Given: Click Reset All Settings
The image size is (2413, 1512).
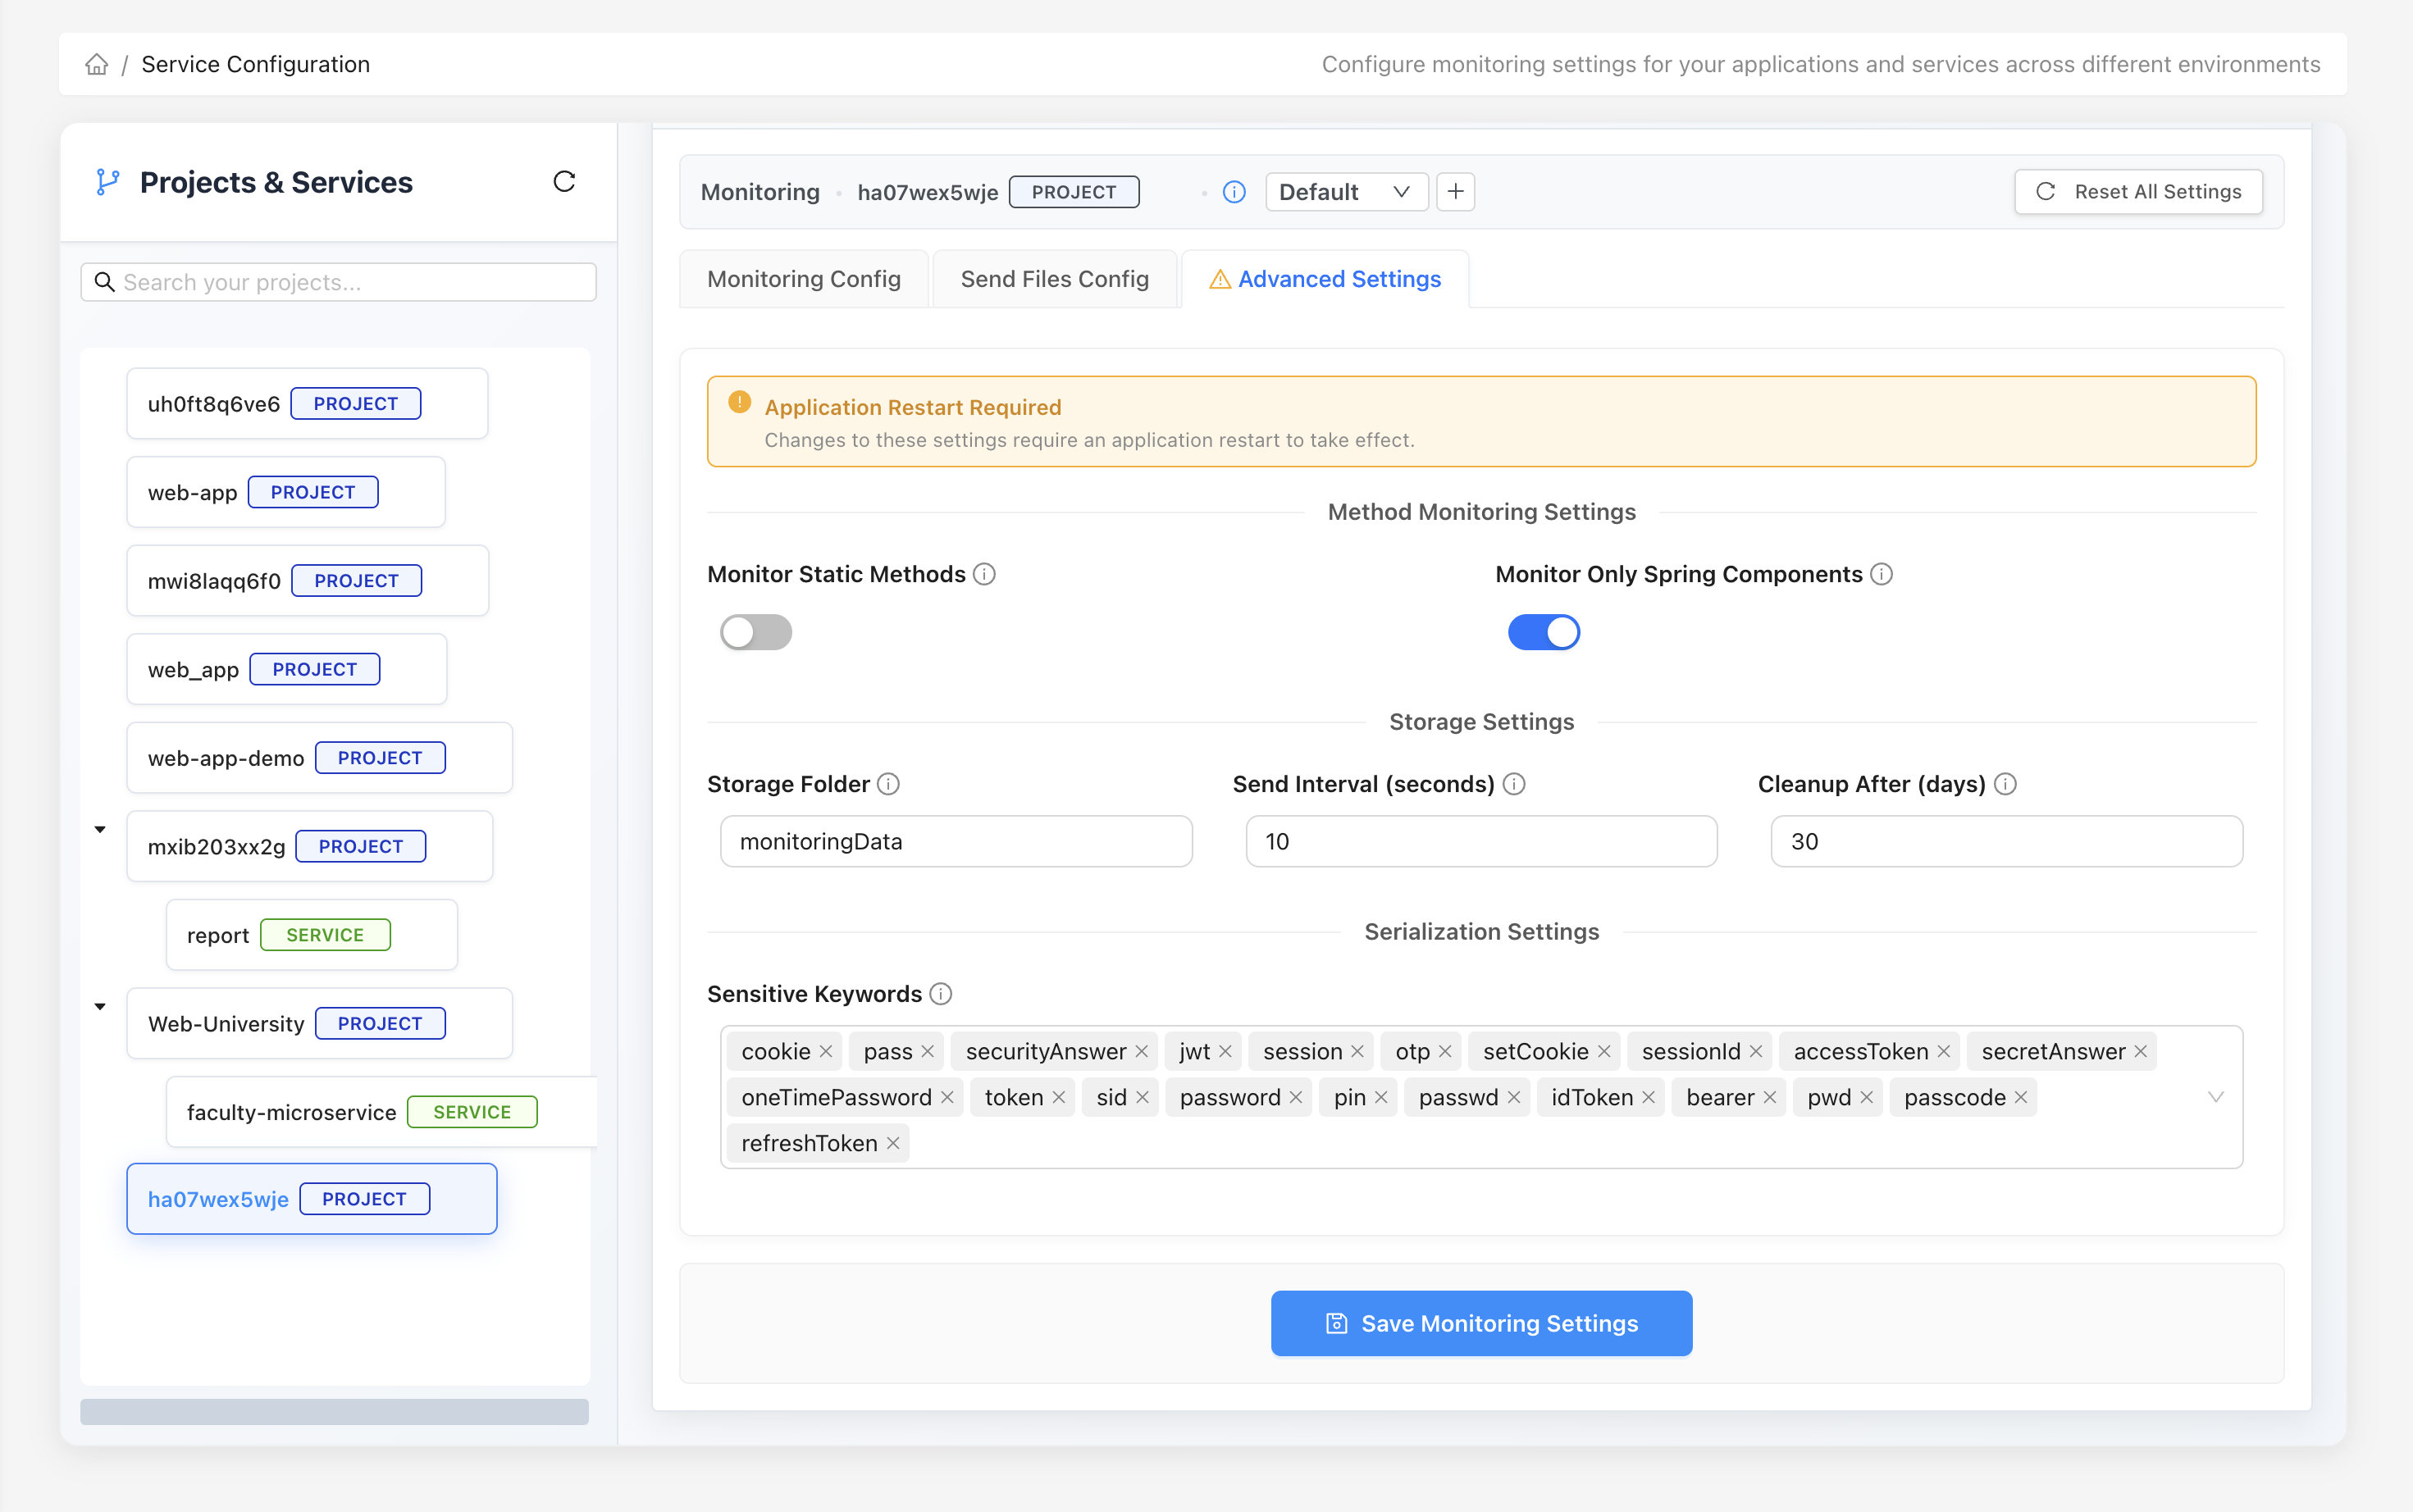Looking at the screenshot, I should pyautogui.click(x=2137, y=191).
